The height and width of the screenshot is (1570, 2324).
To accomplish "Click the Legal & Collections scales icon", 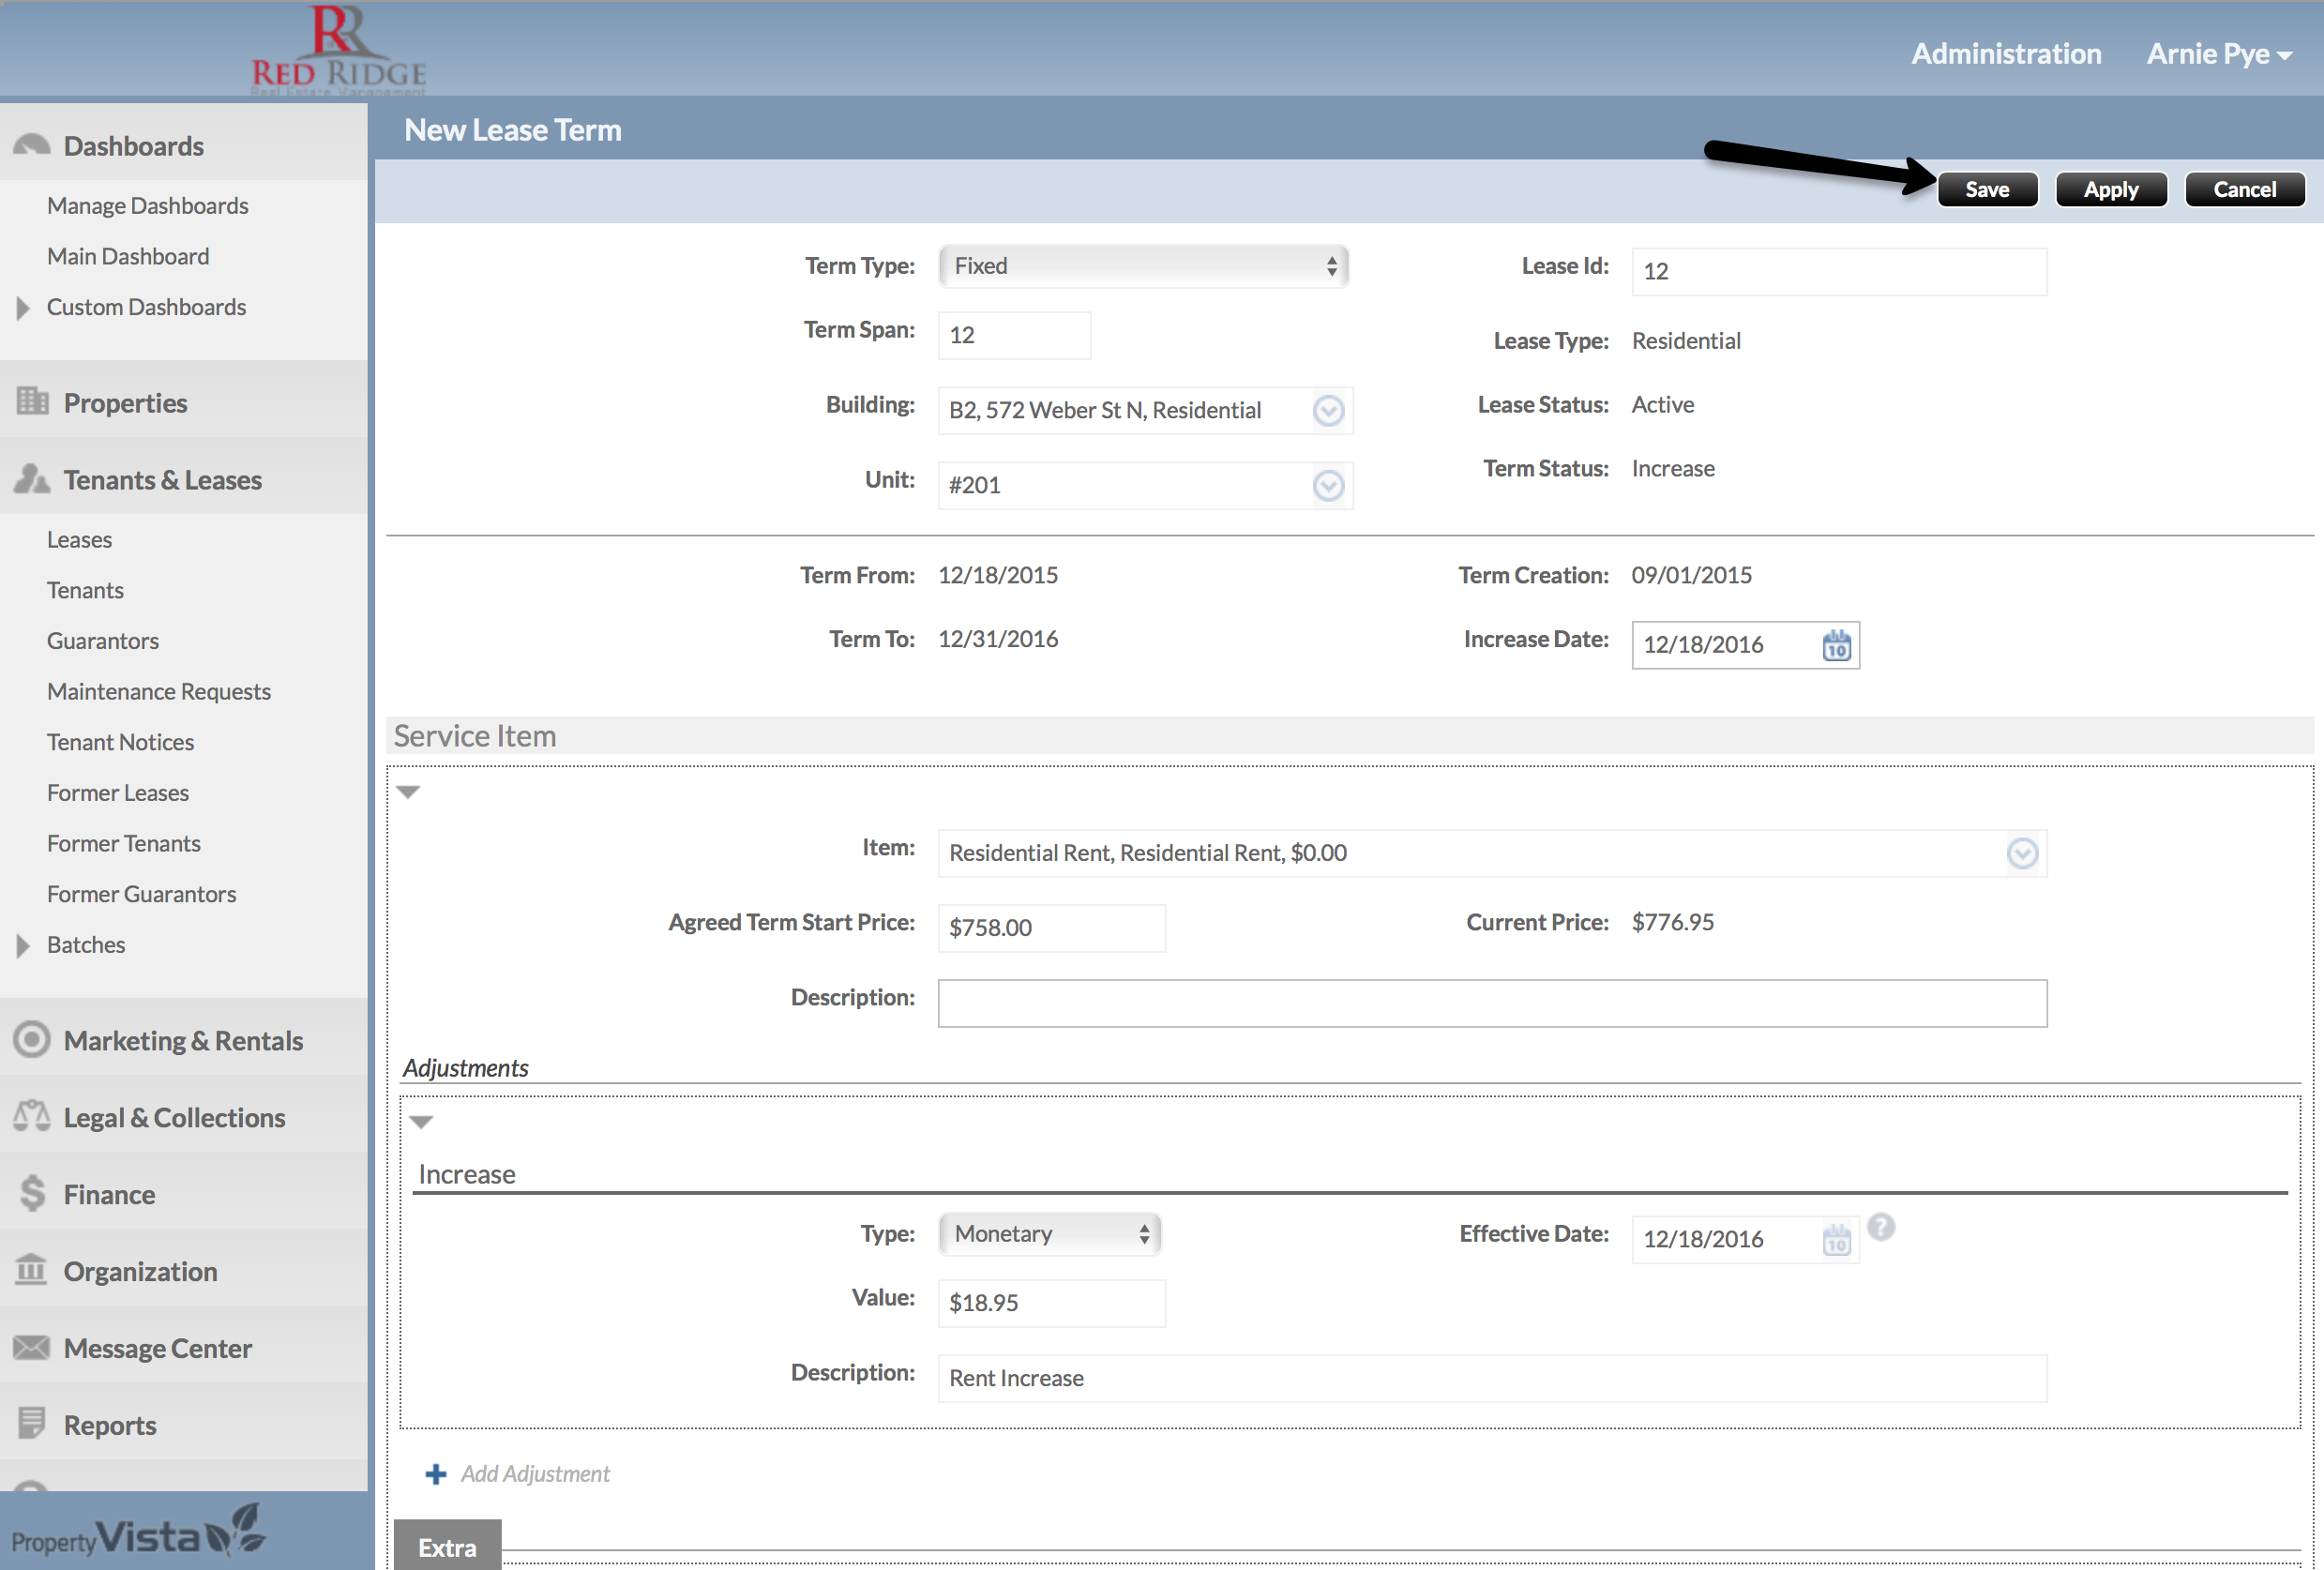I will pyautogui.click(x=32, y=1116).
